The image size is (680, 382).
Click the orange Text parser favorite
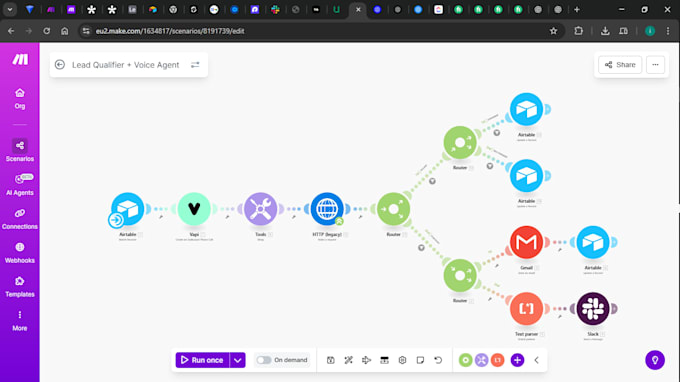pyautogui.click(x=497, y=360)
